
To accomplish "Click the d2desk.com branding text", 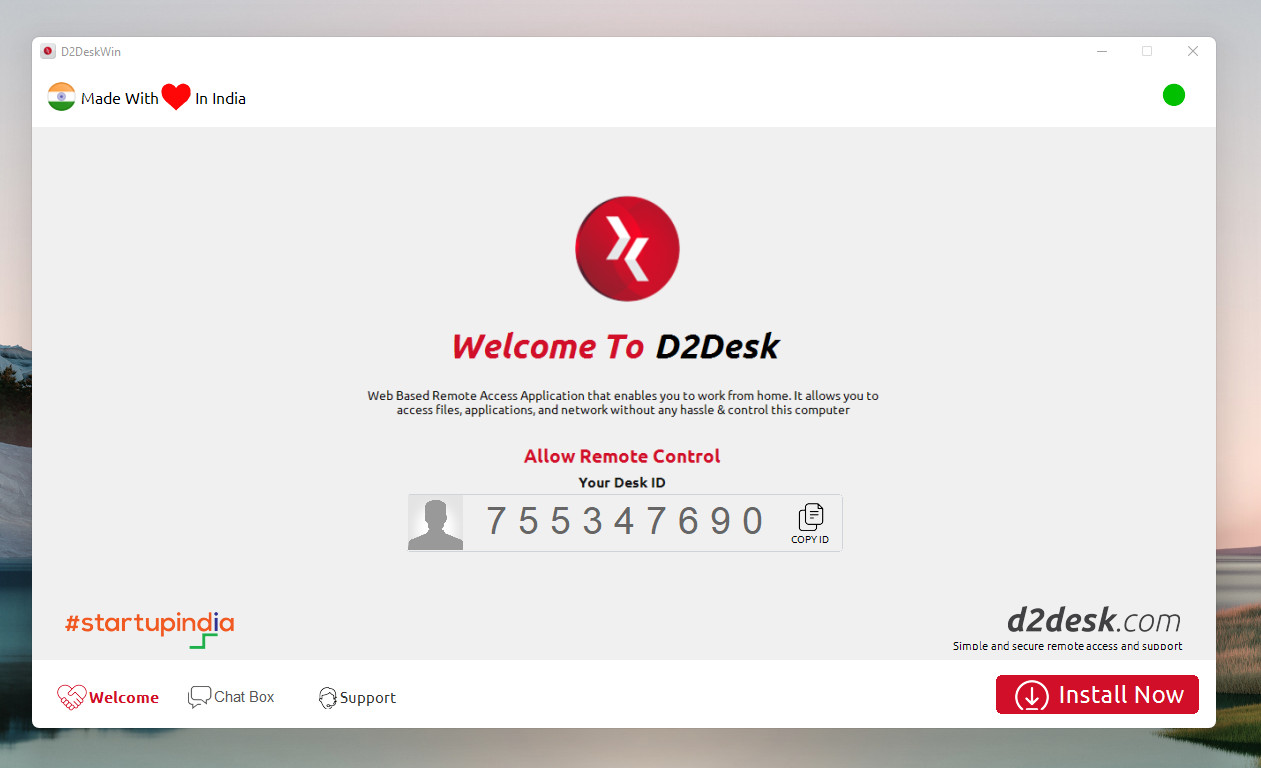I will tap(1093, 621).
